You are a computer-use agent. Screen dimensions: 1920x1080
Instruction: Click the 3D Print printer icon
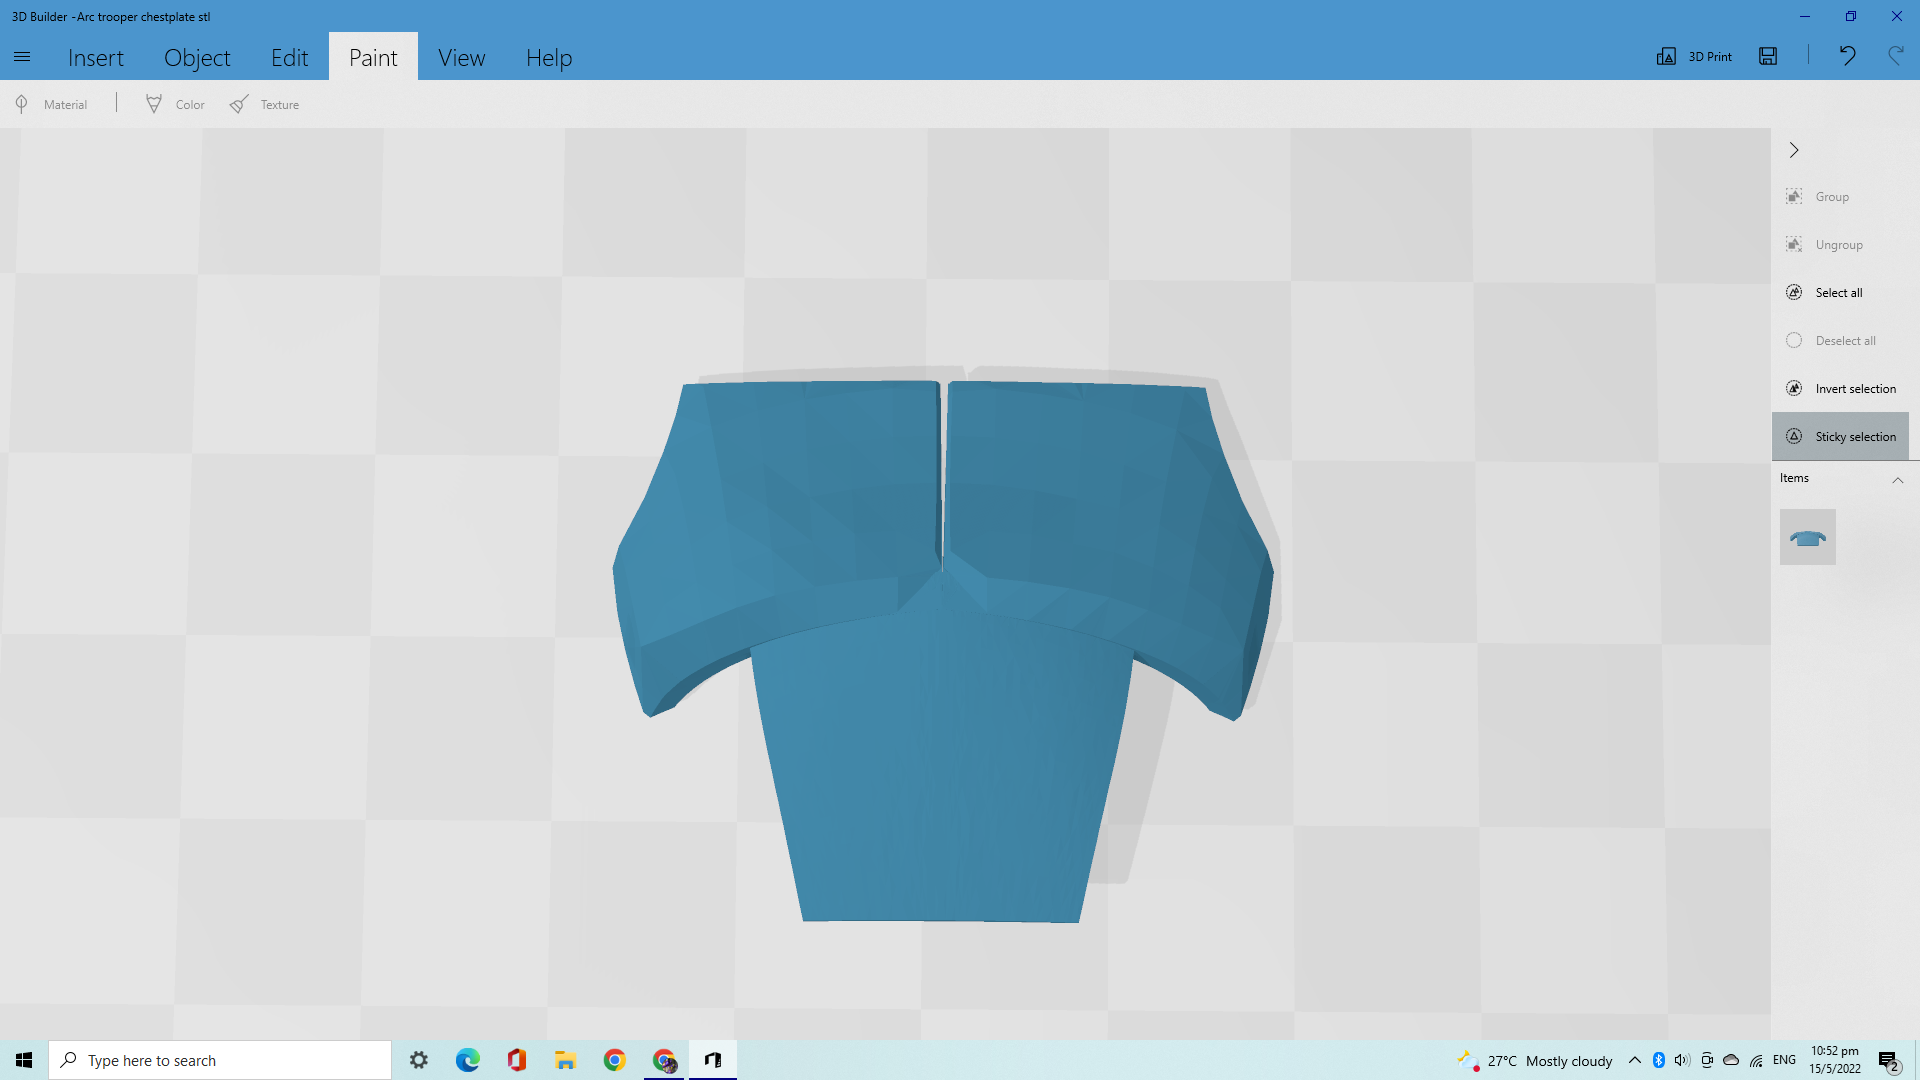click(1666, 56)
